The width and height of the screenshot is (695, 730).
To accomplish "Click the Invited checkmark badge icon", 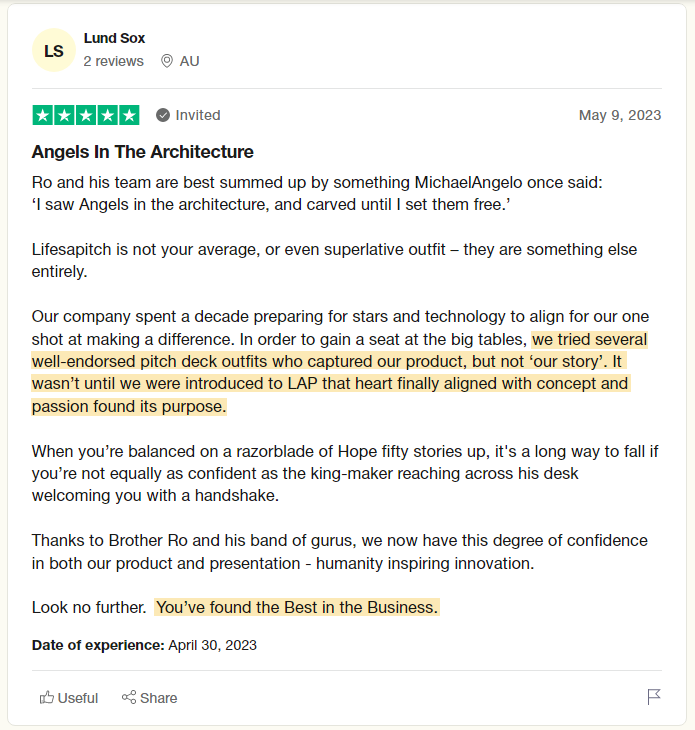I will (163, 115).
